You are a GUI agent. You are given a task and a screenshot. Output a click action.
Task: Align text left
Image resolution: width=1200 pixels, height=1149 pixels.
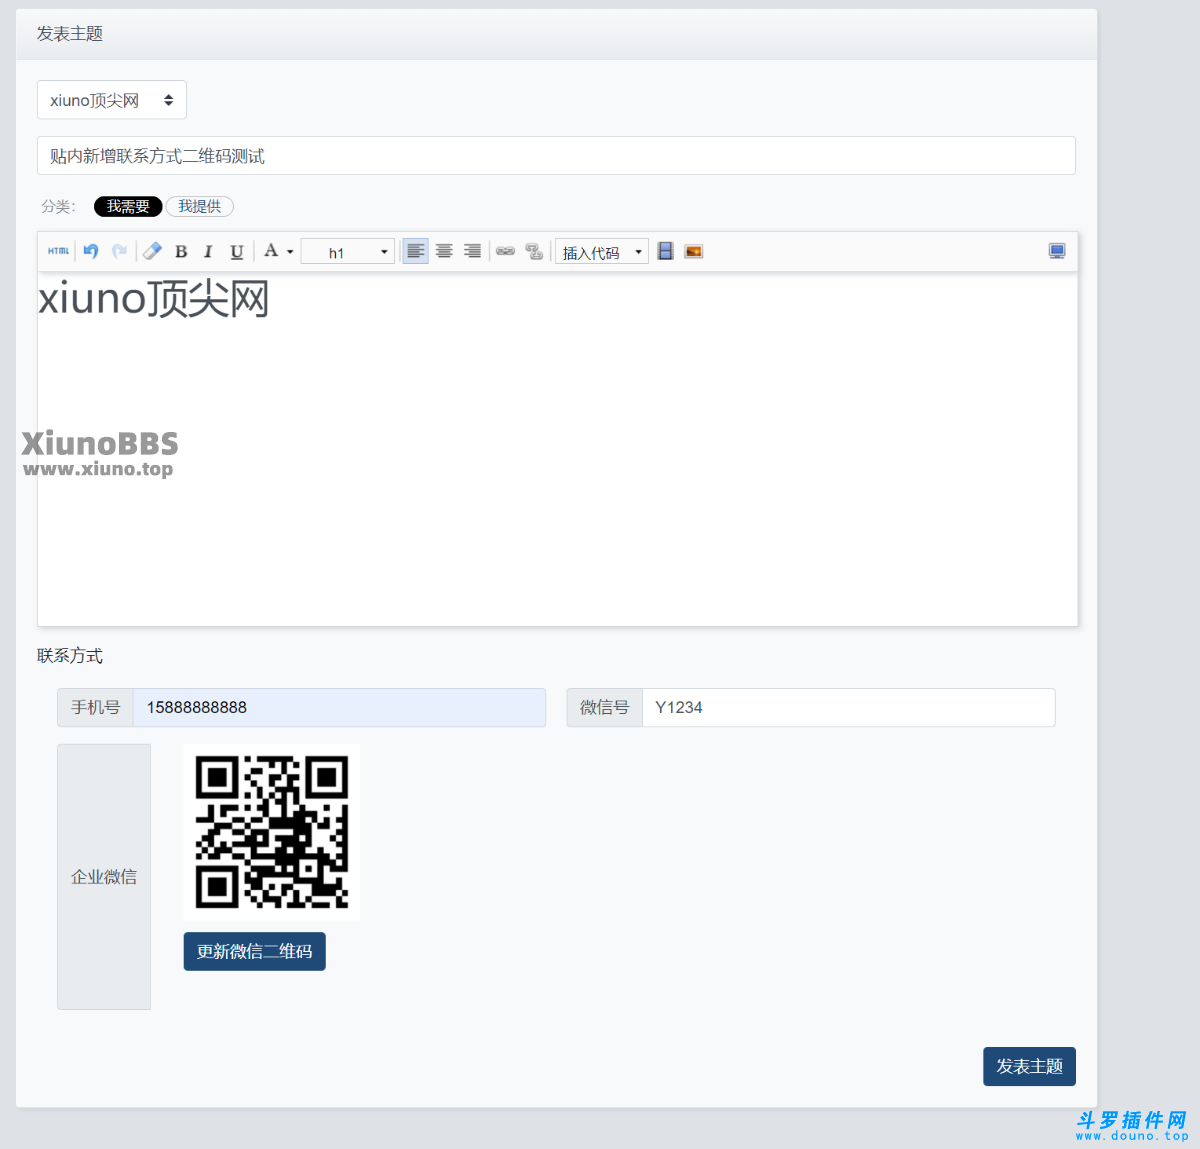click(415, 251)
